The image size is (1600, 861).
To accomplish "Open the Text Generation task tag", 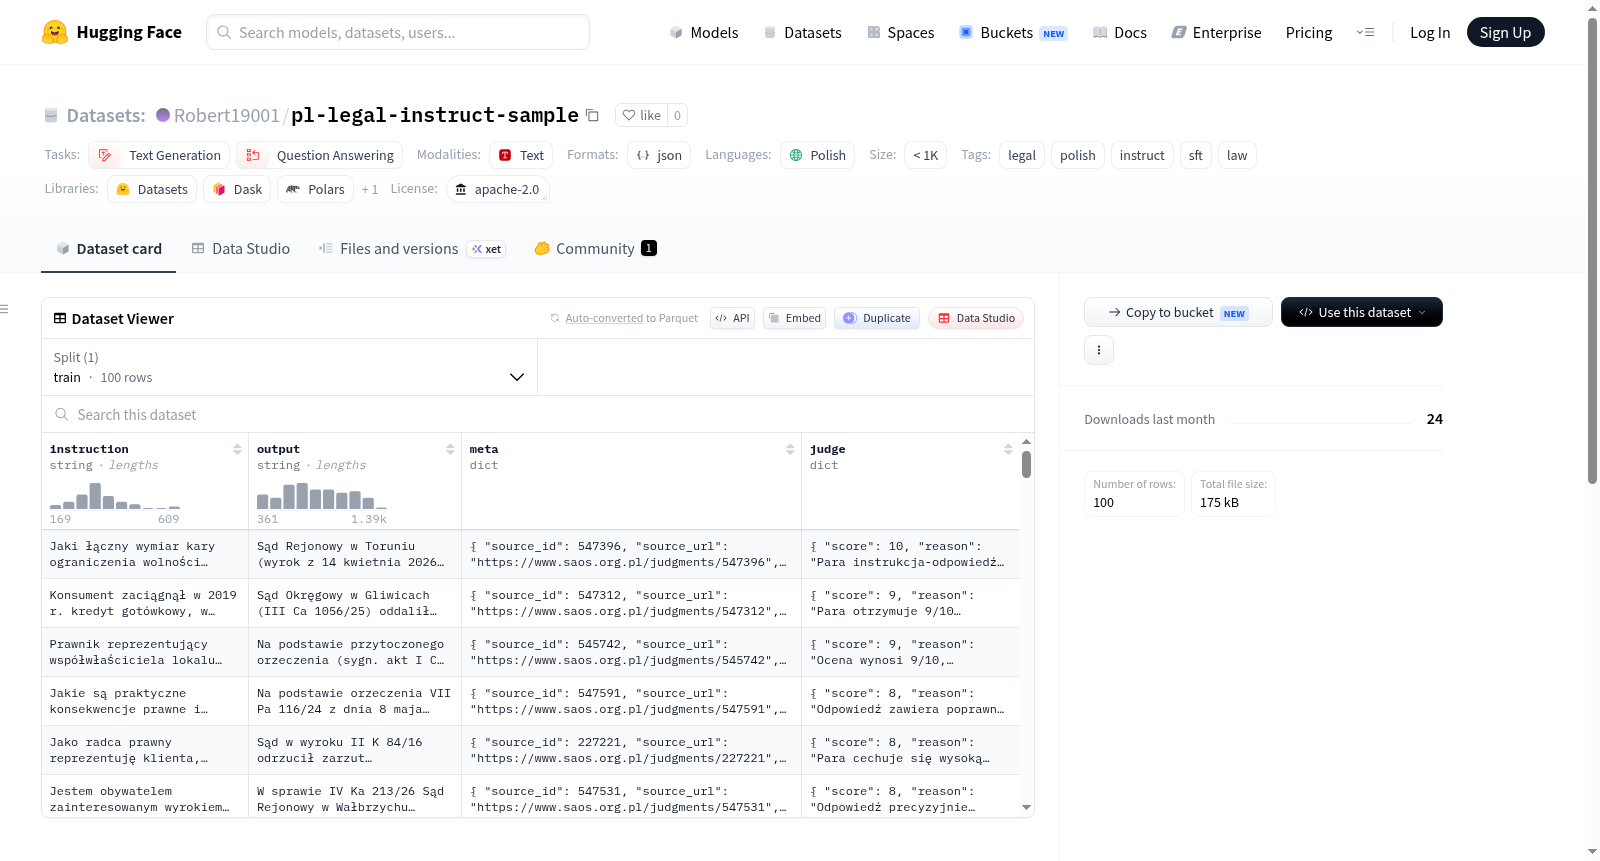I will 159,155.
